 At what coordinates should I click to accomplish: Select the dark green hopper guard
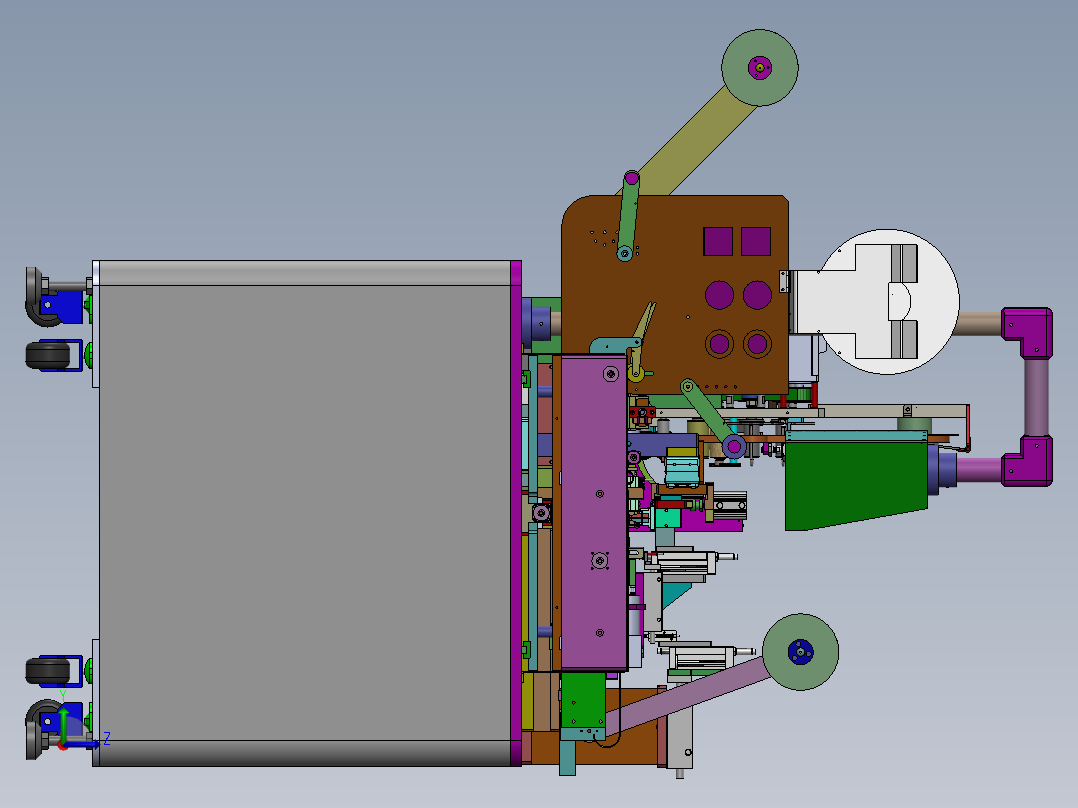[x=857, y=485]
